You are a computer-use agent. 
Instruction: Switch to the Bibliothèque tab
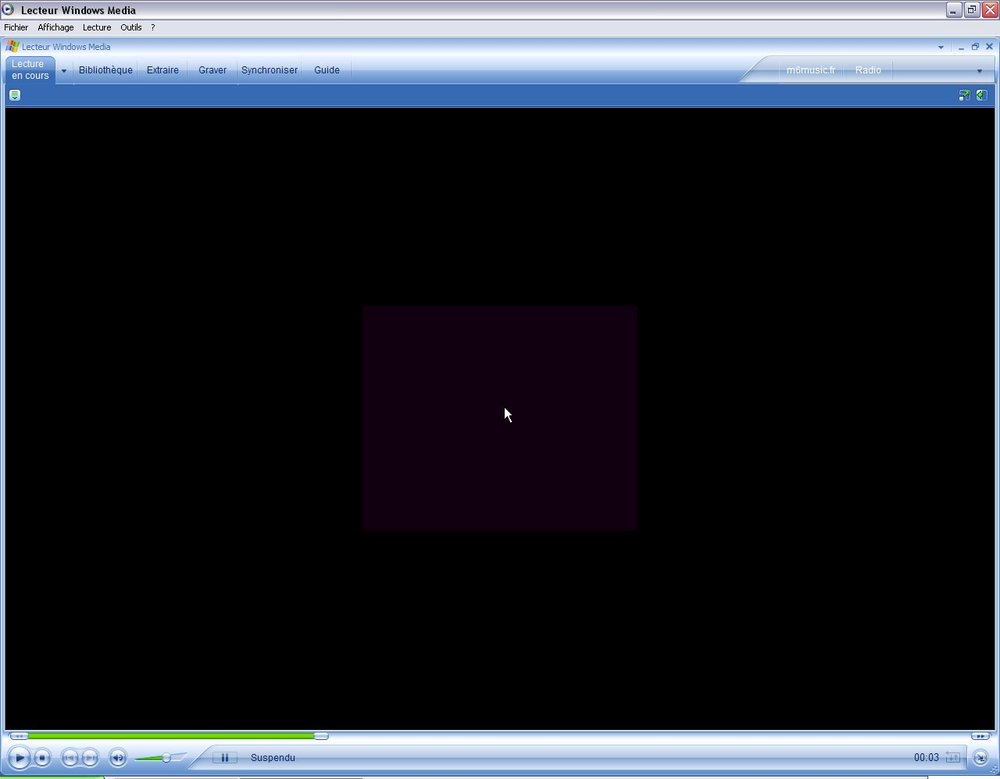point(105,70)
